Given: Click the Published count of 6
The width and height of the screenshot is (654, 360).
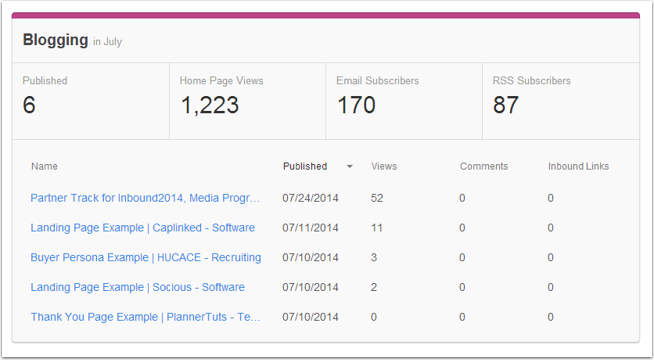Looking at the screenshot, I should [x=29, y=105].
